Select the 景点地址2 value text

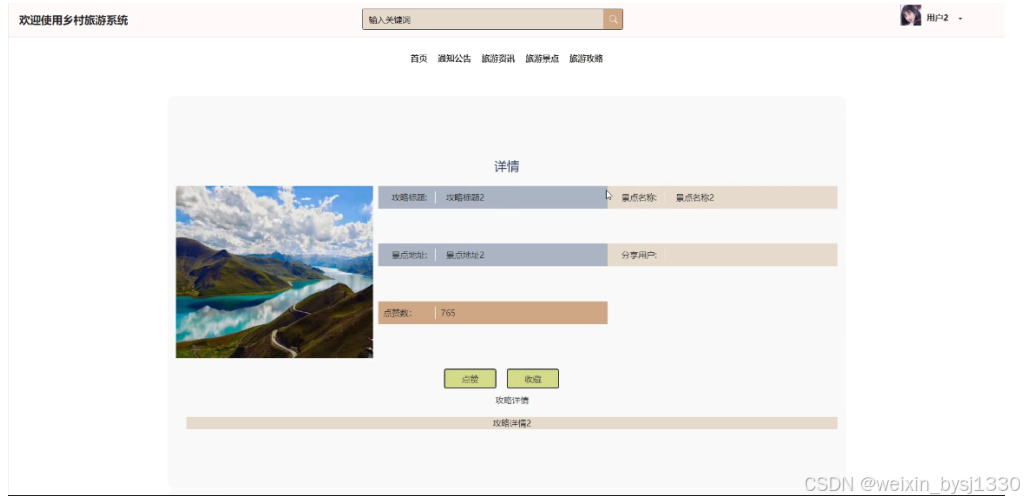(465, 255)
